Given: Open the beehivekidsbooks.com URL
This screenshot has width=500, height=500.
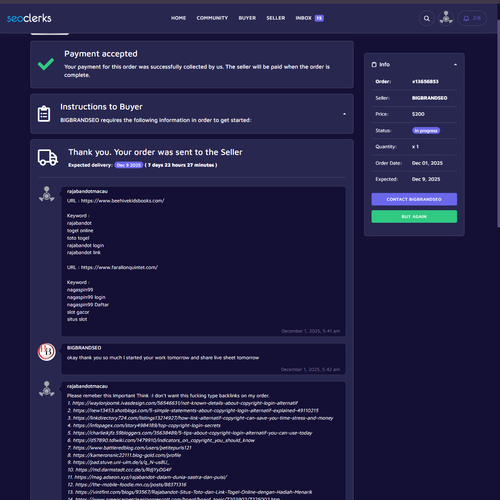Looking at the screenshot, I should tap(123, 201).
